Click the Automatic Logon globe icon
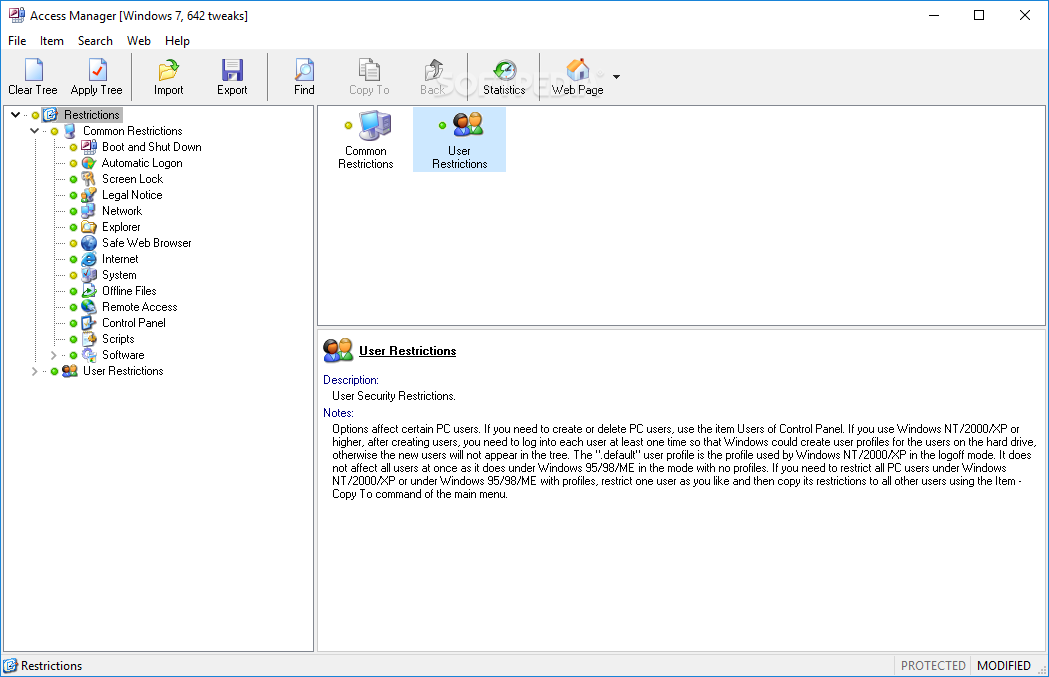This screenshot has width=1049, height=677. pos(89,163)
